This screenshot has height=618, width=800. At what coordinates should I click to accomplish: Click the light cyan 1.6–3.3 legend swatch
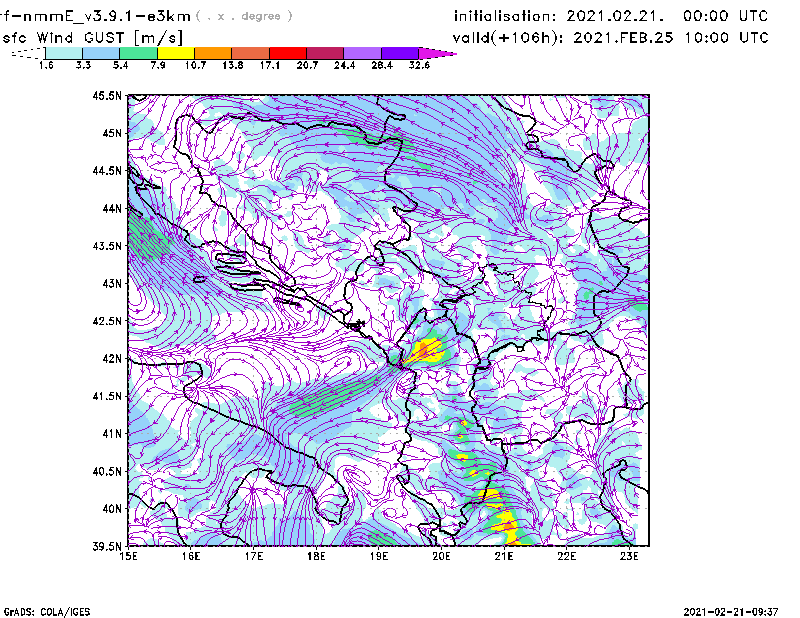tap(64, 53)
